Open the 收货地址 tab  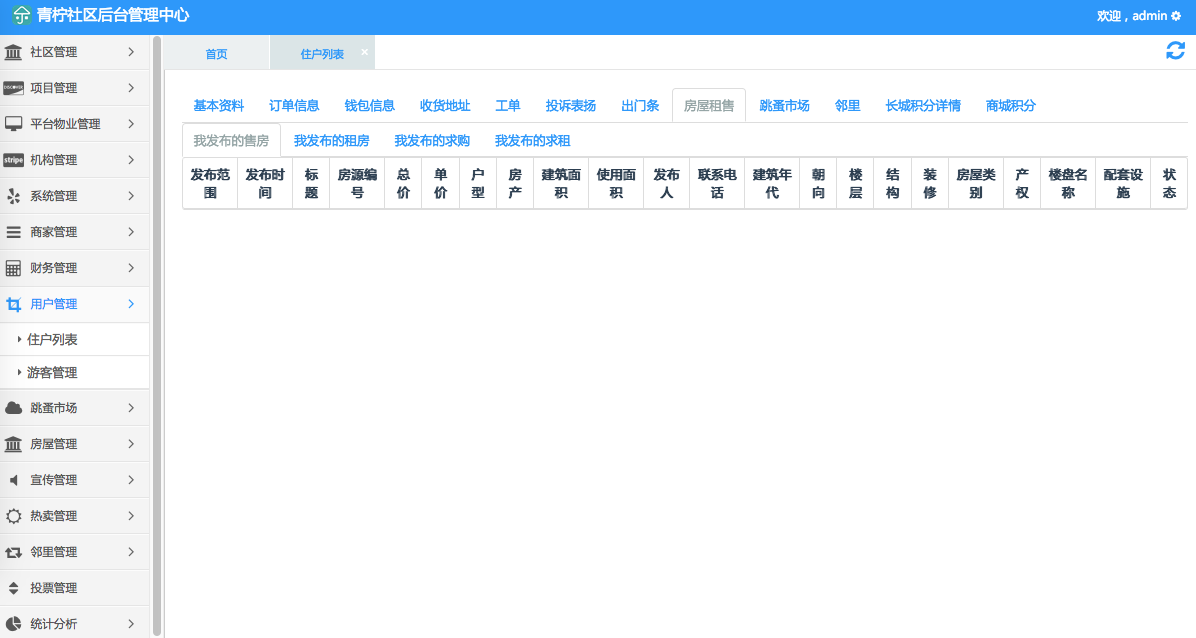445,105
